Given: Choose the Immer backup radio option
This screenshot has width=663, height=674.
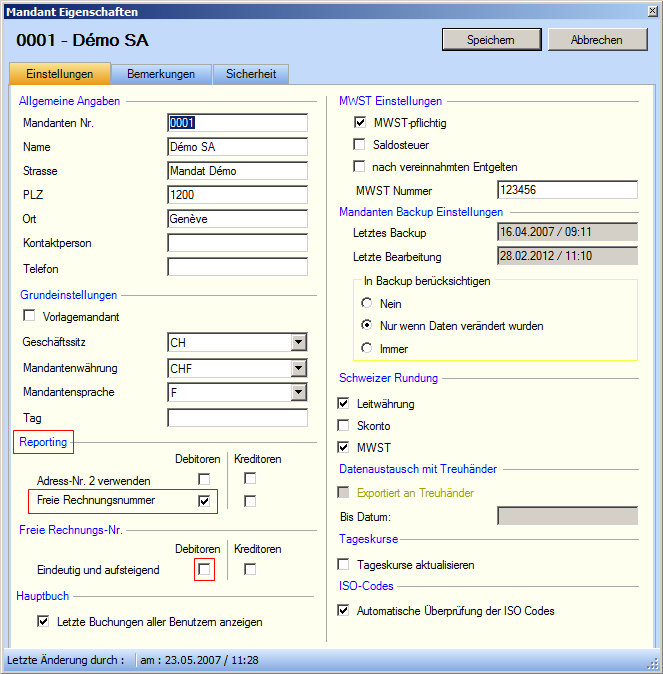Looking at the screenshot, I should point(367,349).
